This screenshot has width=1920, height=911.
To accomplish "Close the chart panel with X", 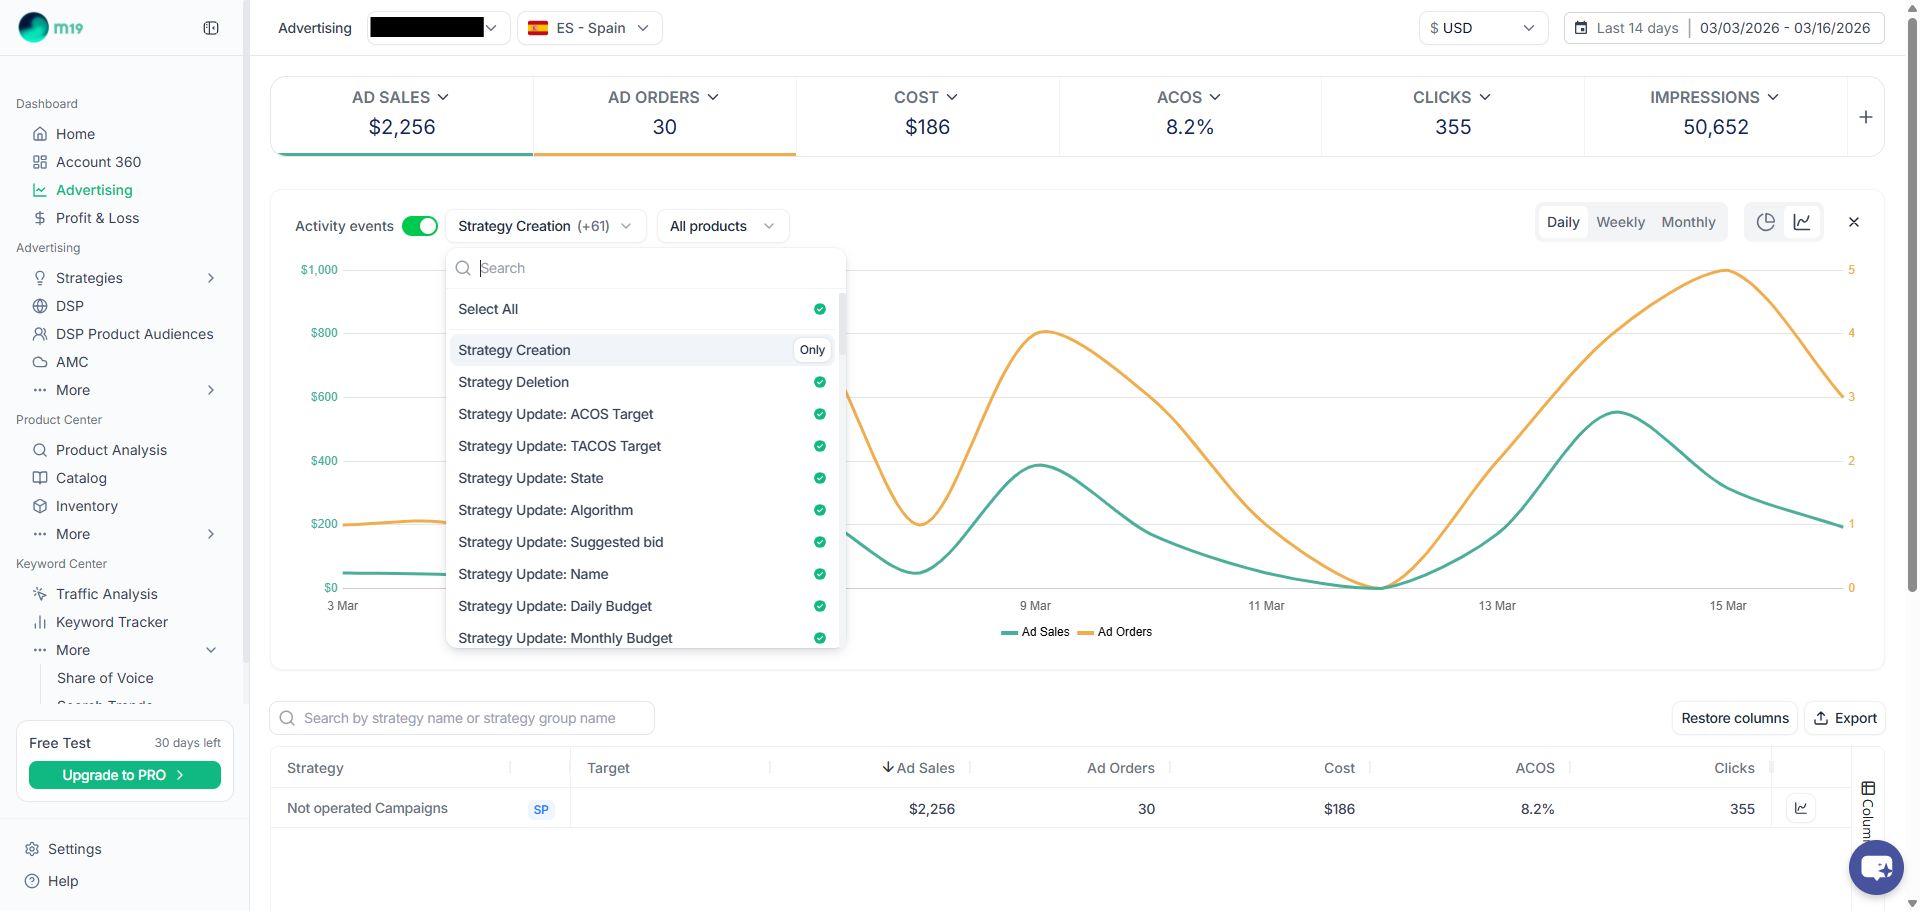I will pyautogui.click(x=1853, y=222).
